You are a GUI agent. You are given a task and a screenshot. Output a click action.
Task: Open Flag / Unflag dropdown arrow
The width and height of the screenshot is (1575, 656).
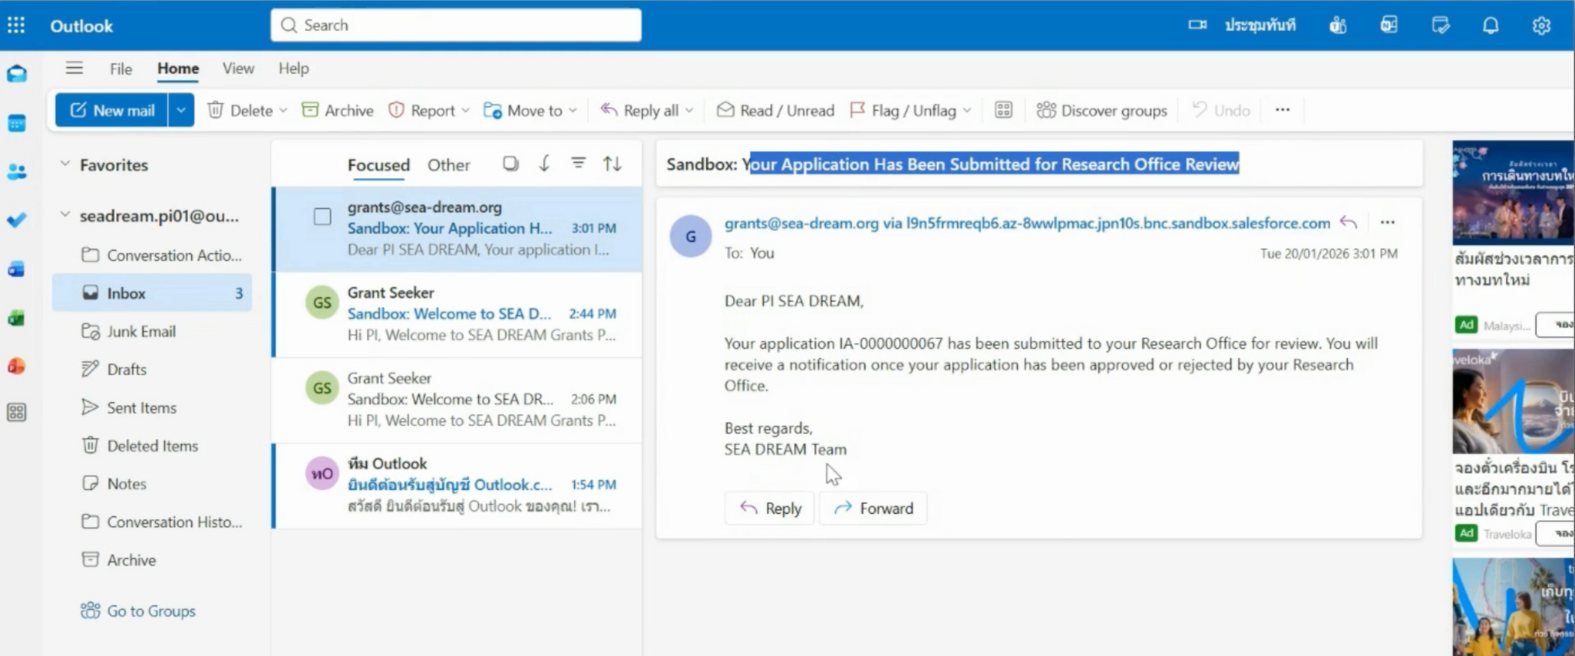(x=967, y=111)
